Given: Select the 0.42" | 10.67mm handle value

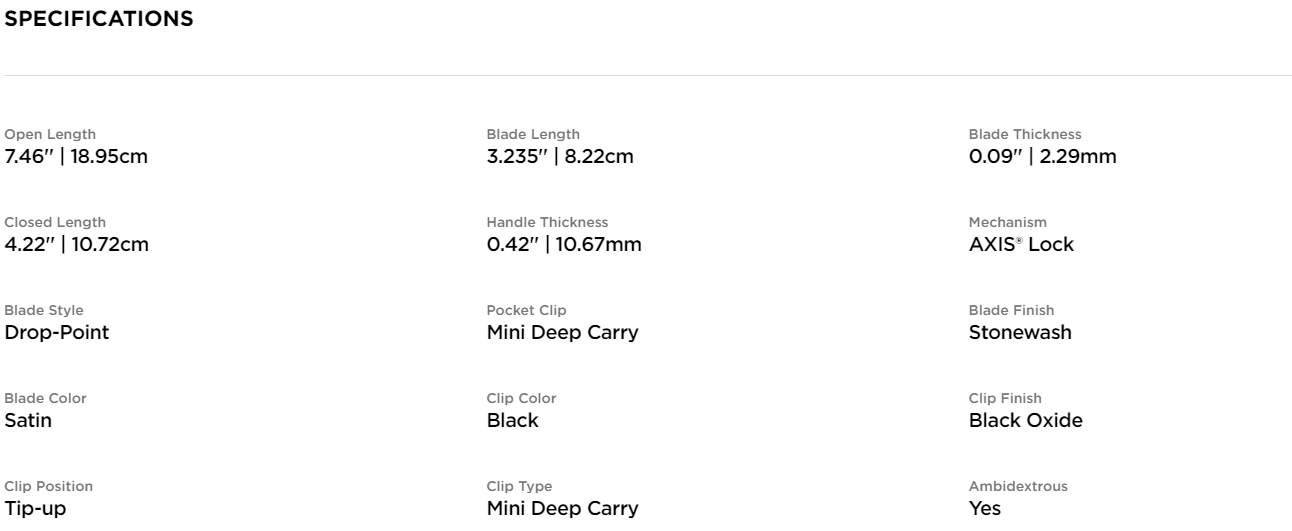Looking at the screenshot, I should click(564, 244).
